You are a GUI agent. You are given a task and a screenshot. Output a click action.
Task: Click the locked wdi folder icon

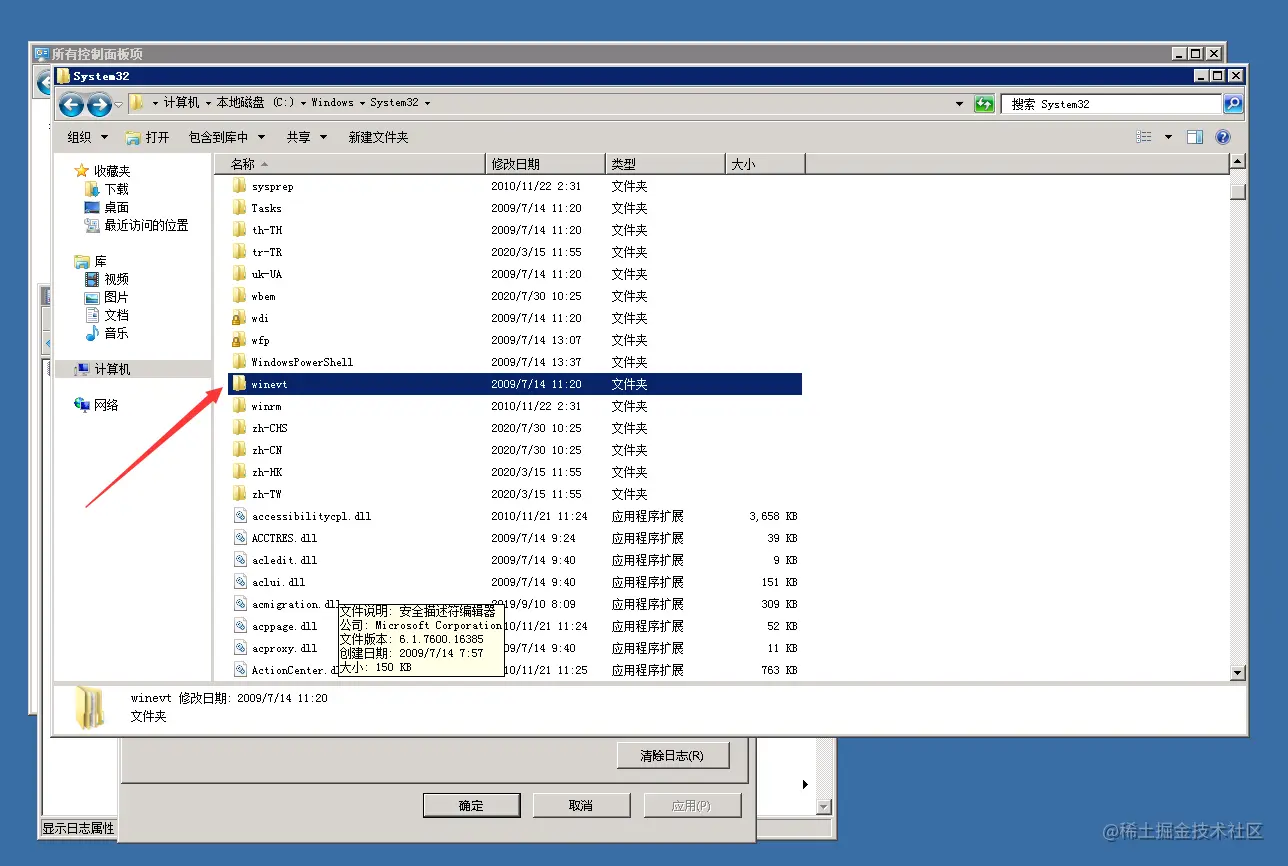click(x=239, y=318)
